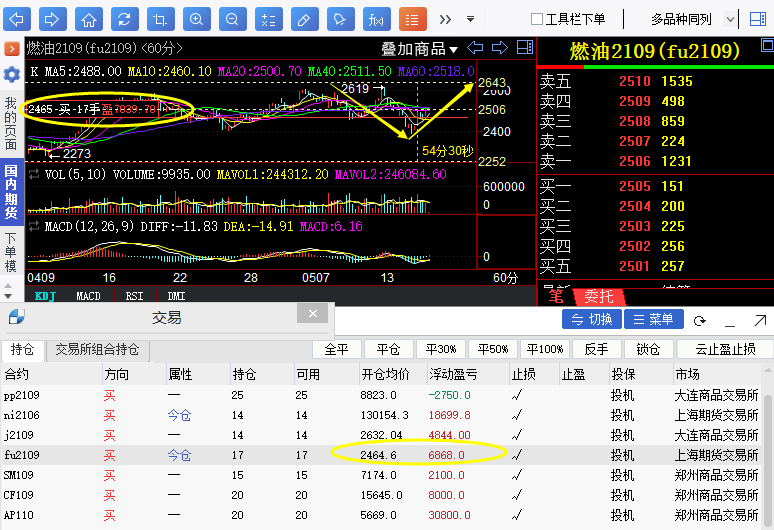Image resolution: width=774 pixels, height=530 pixels.
Task: Open the 叠加商品 dropdown
Action: tap(419, 48)
